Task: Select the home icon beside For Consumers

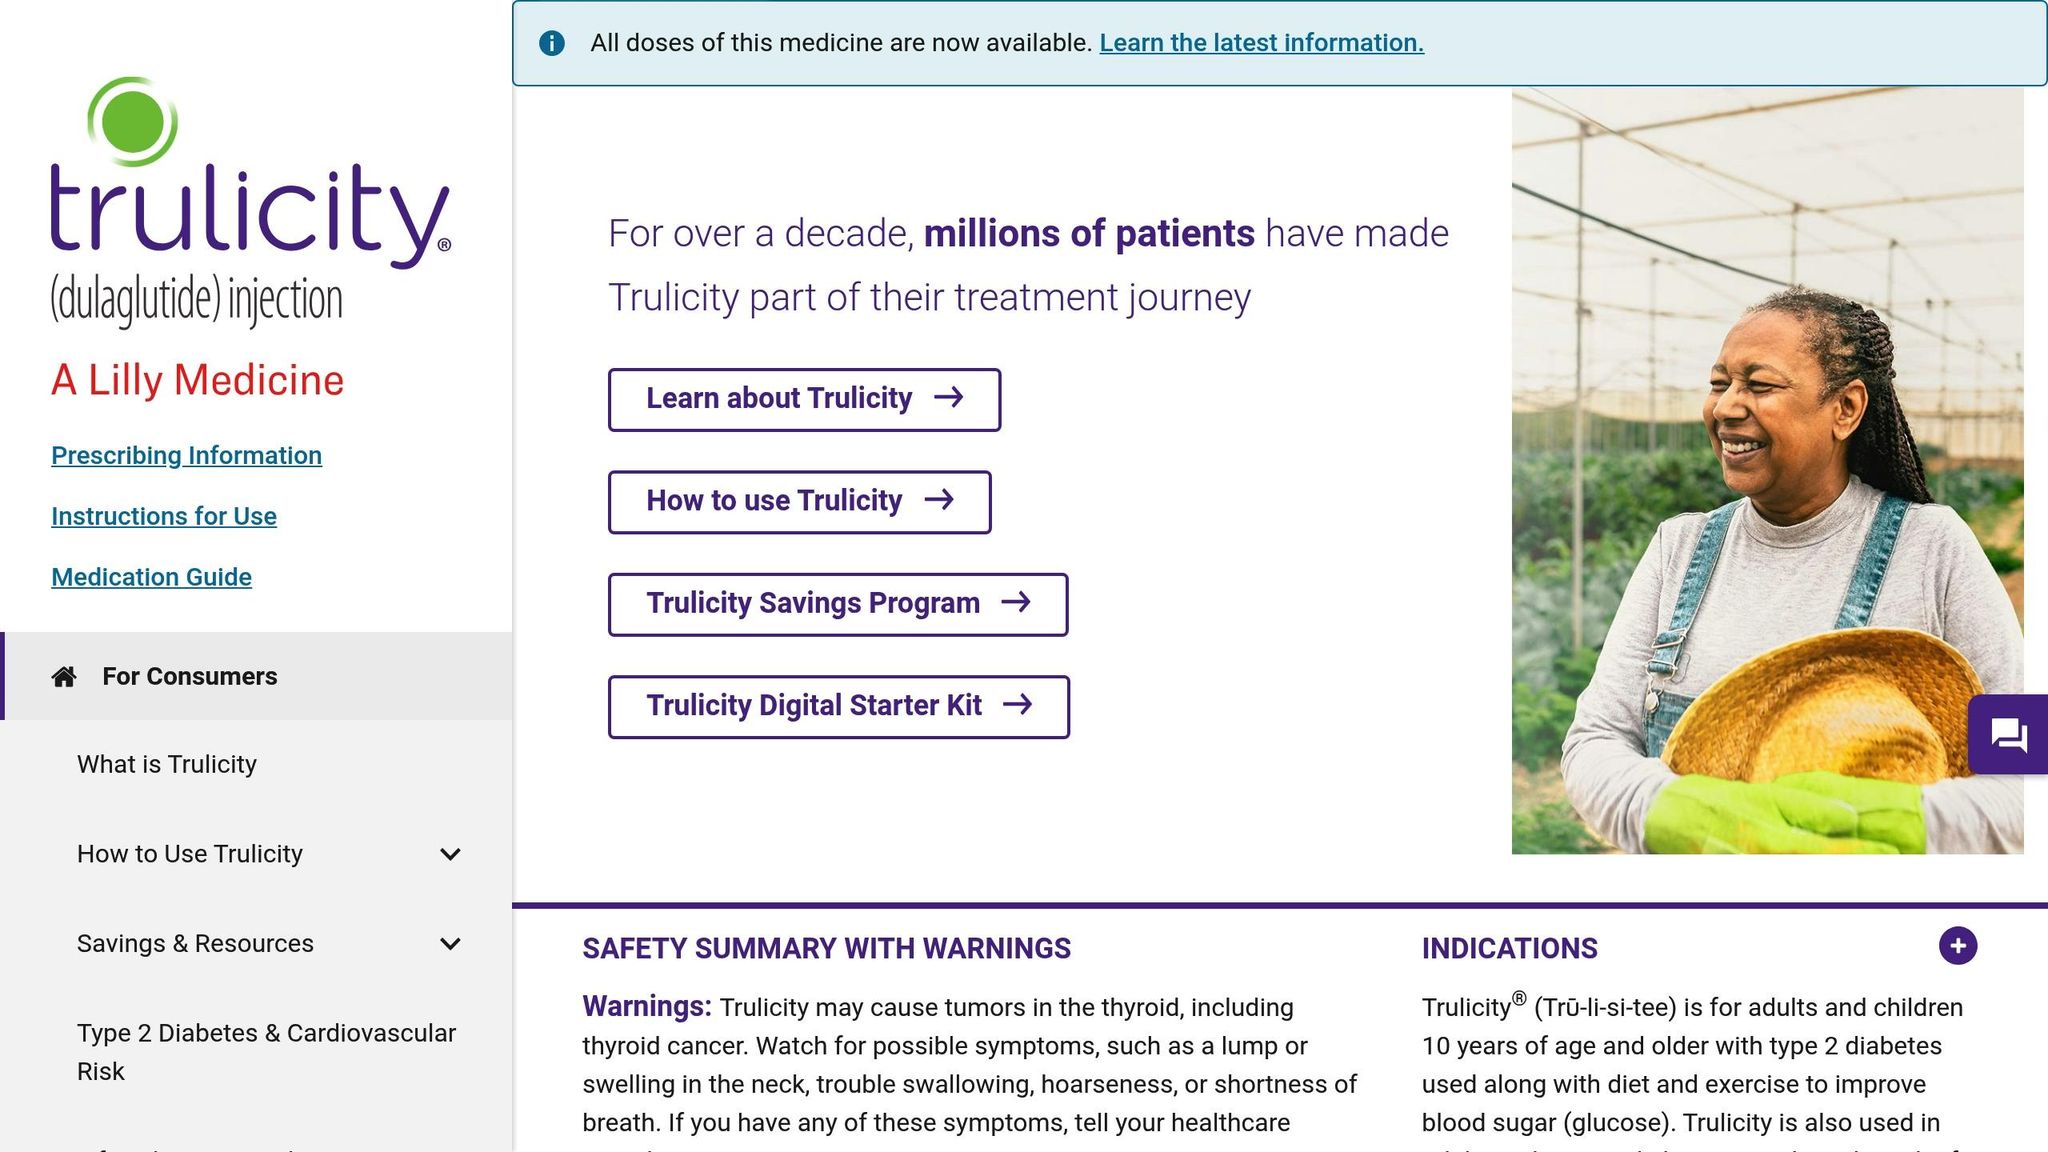Action: tap(64, 675)
